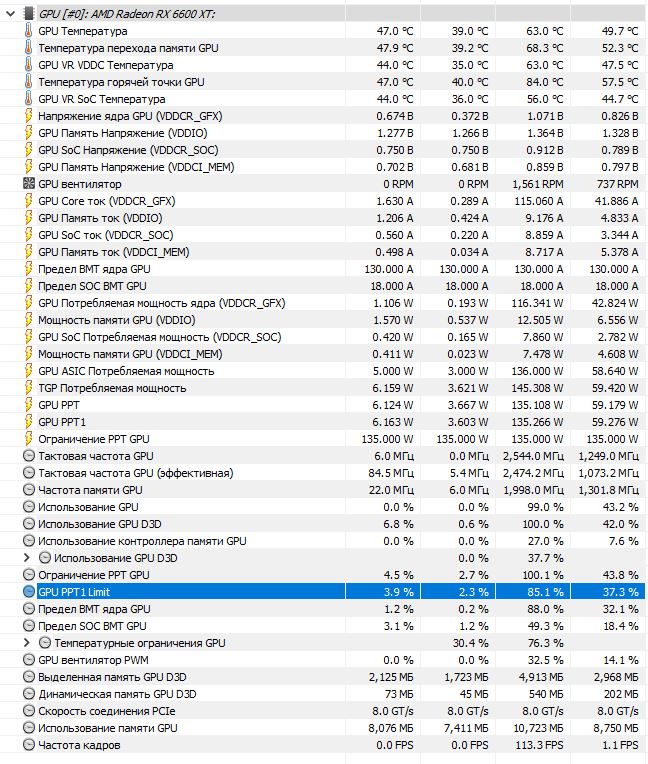Image resolution: width=648 pixels, height=764 pixels.
Task: Click the round icon in highlighted GPU PPT1 Limit row
Action: click(29, 592)
